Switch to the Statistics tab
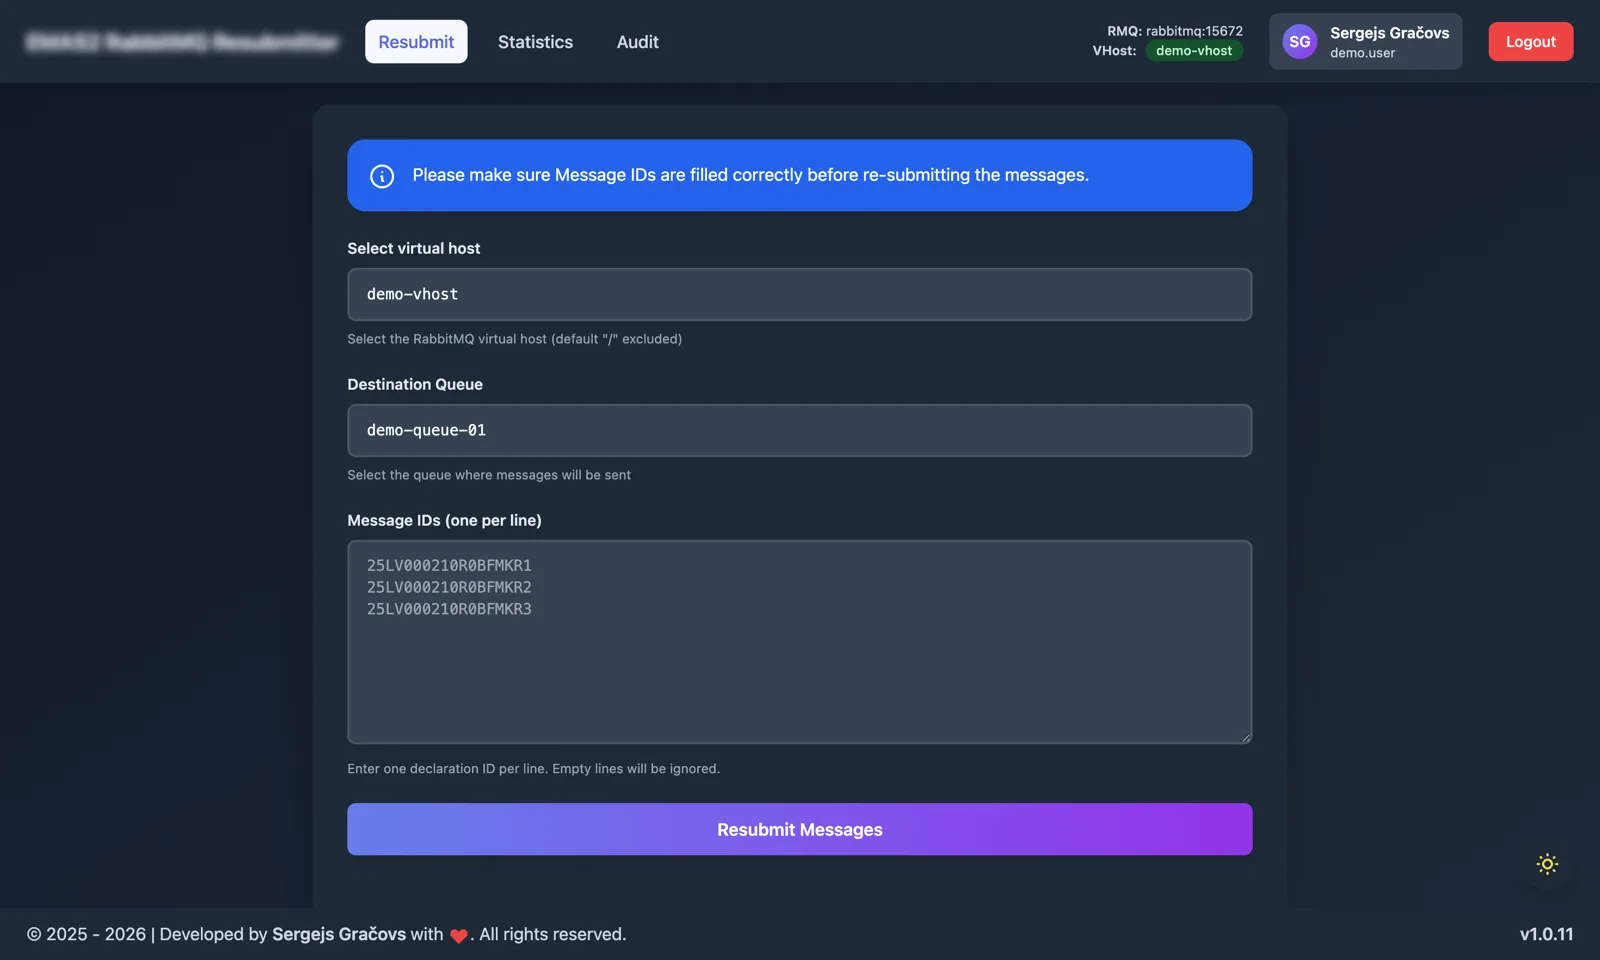 pyautogui.click(x=535, y=42)
